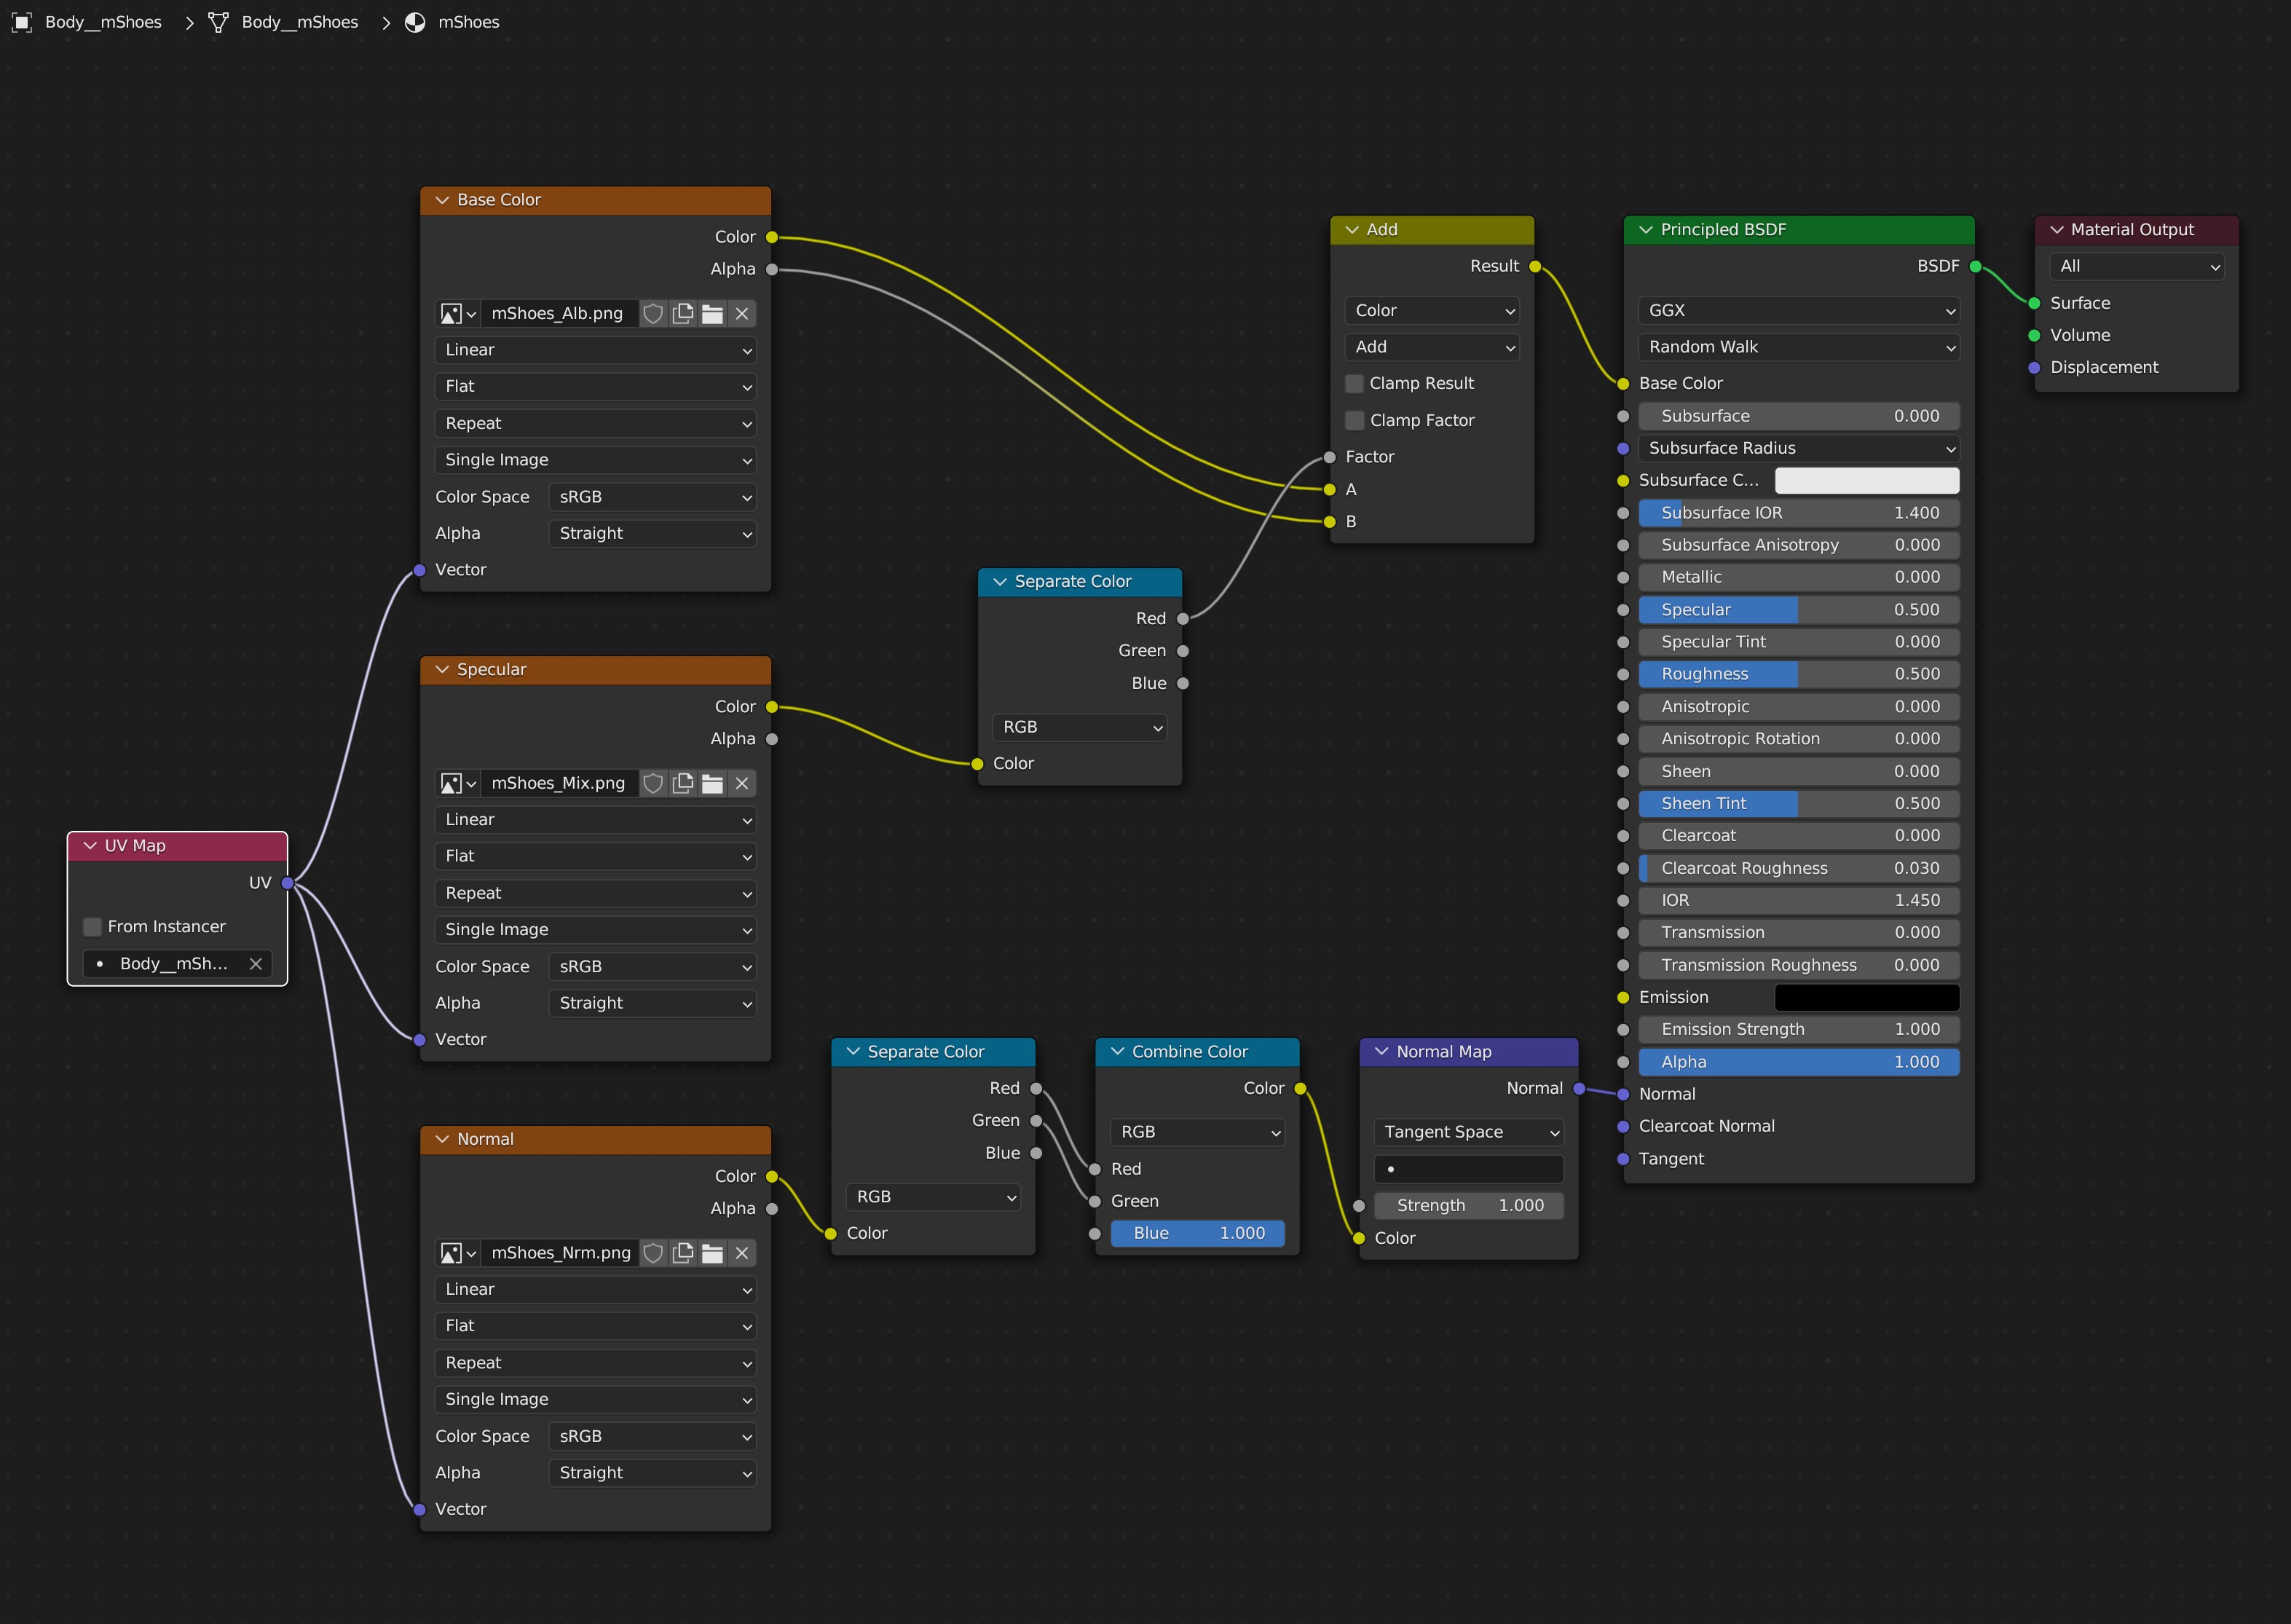Image resolution: width=2291 pixels, height=1624 pixels.
Task: Click the mShoes material sphere icon
Action: 415,22
